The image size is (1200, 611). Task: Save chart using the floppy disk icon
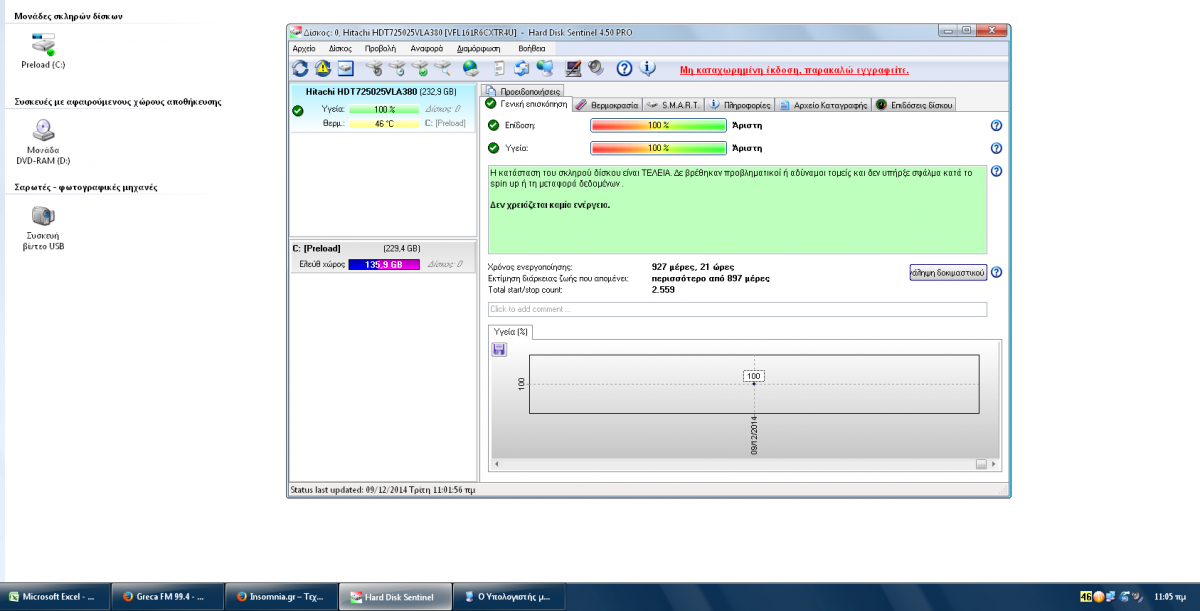(x=500, y=349)
